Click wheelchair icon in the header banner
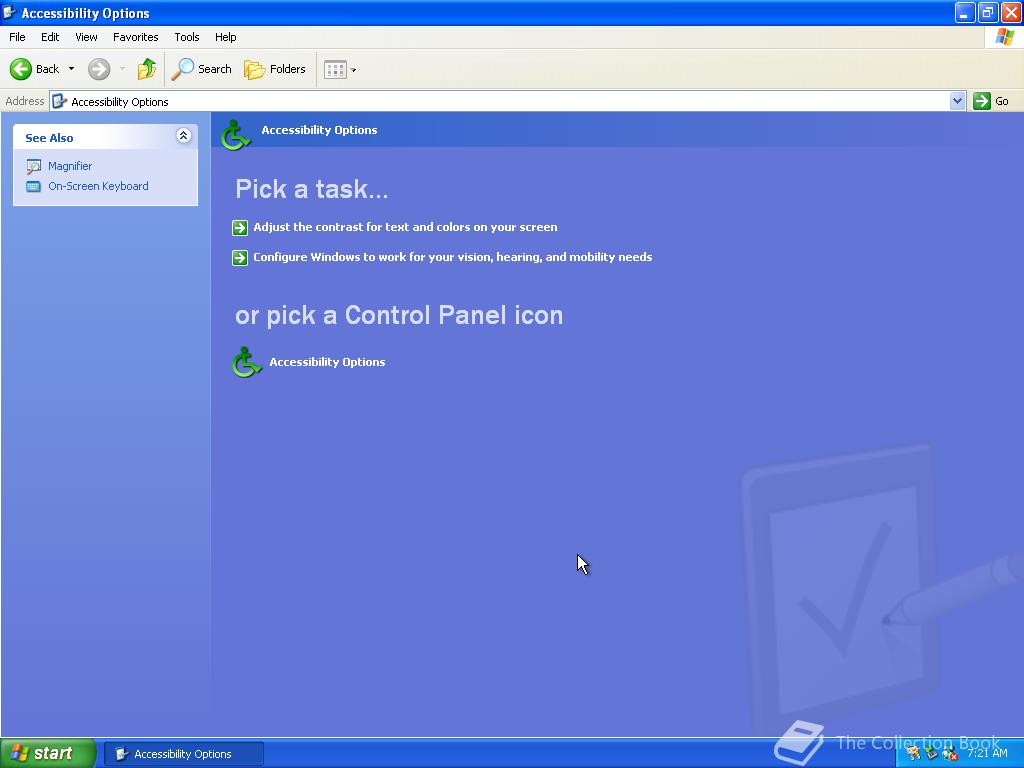1024x768 pixels. tap(235, 135)
